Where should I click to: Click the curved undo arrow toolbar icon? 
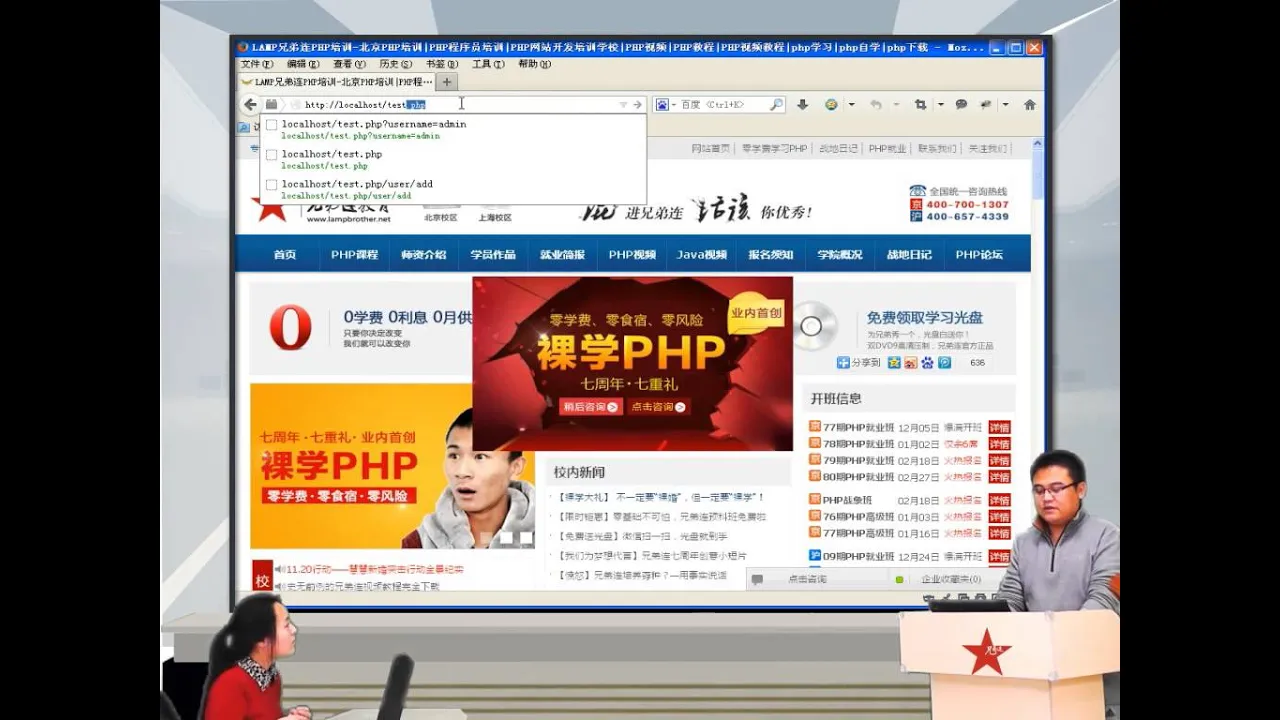(x=876, y=104)
